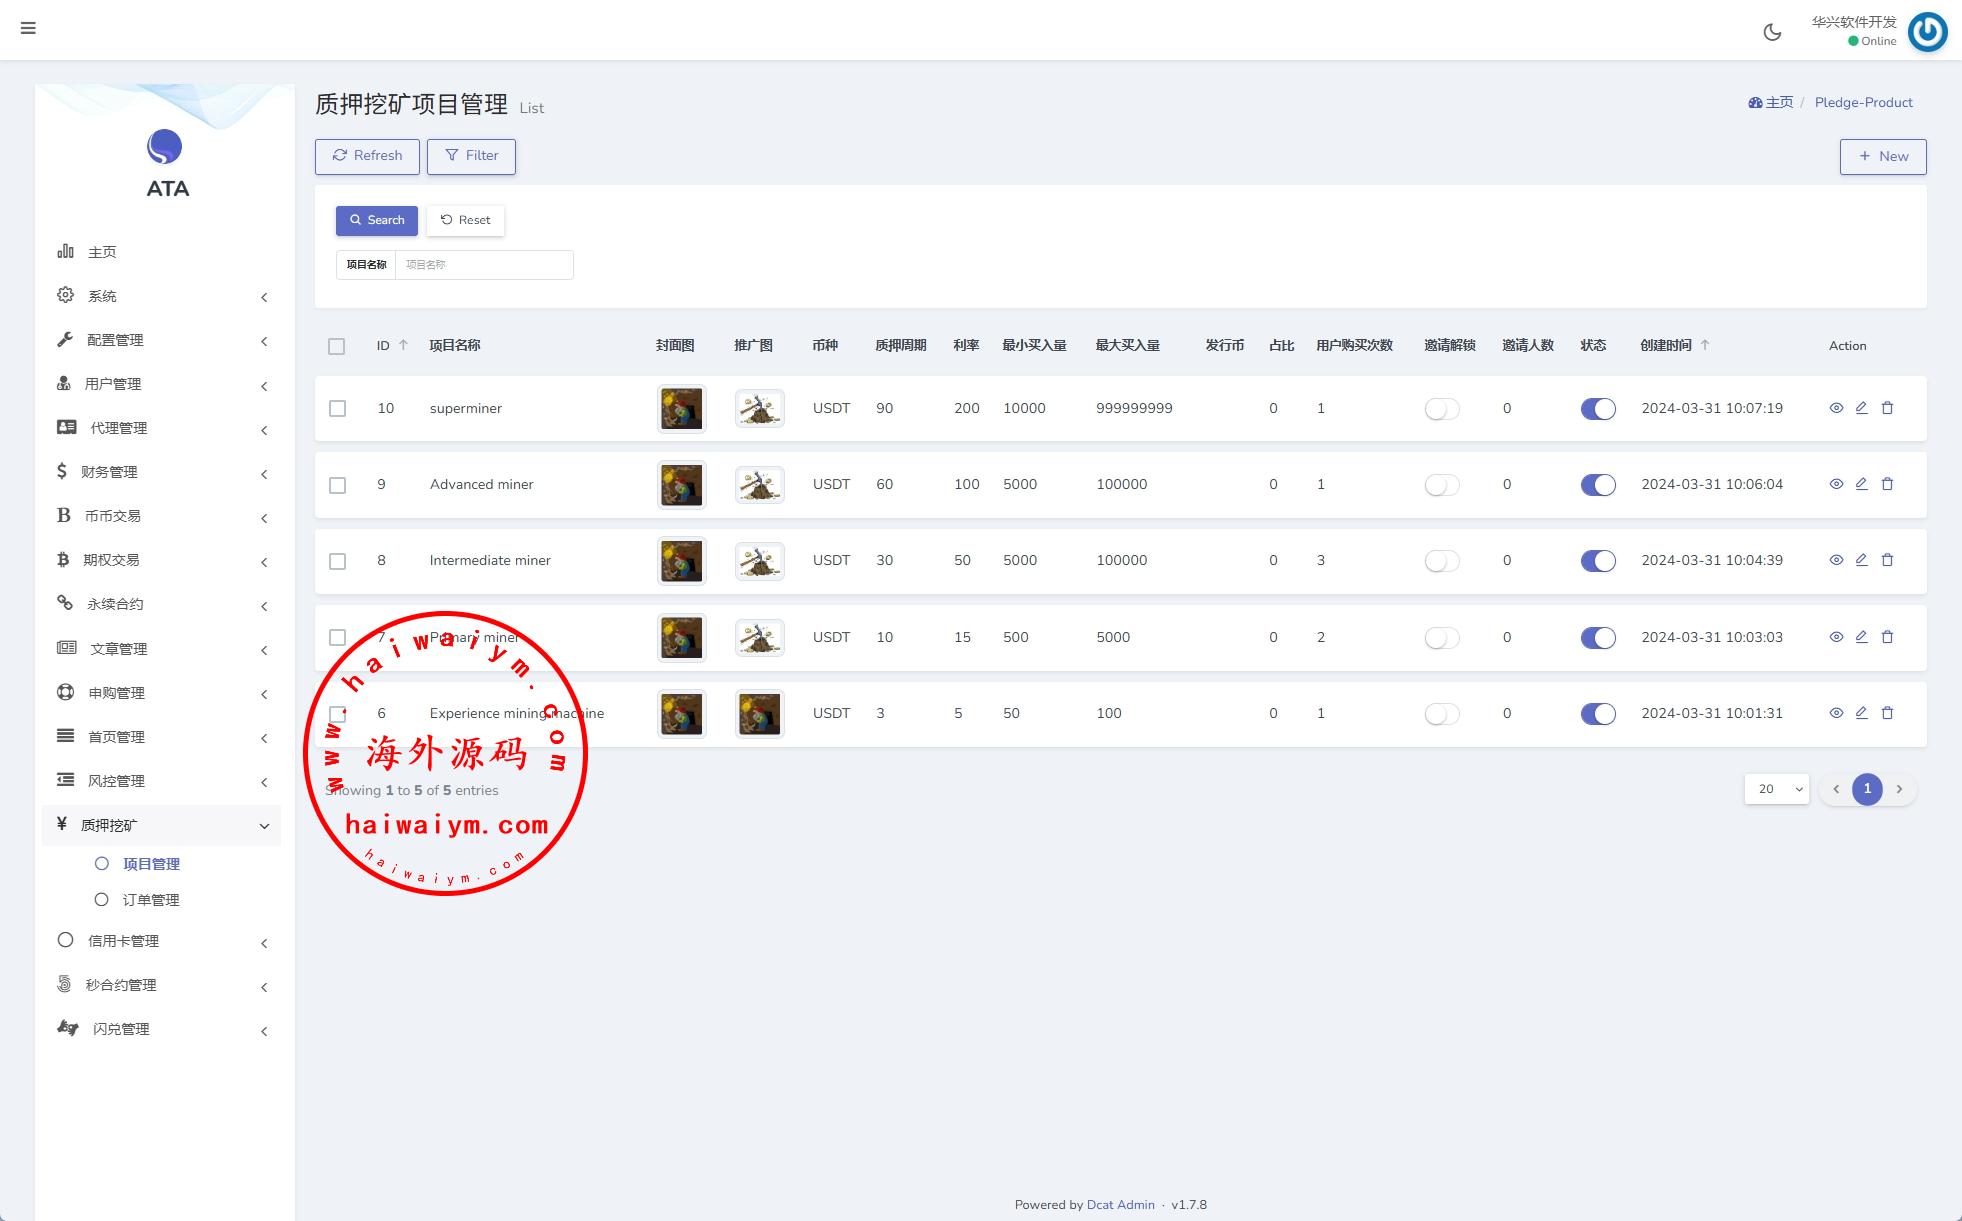Disable status toggle for superminer
The image size is (1962, 1221).
(1597, 409)
